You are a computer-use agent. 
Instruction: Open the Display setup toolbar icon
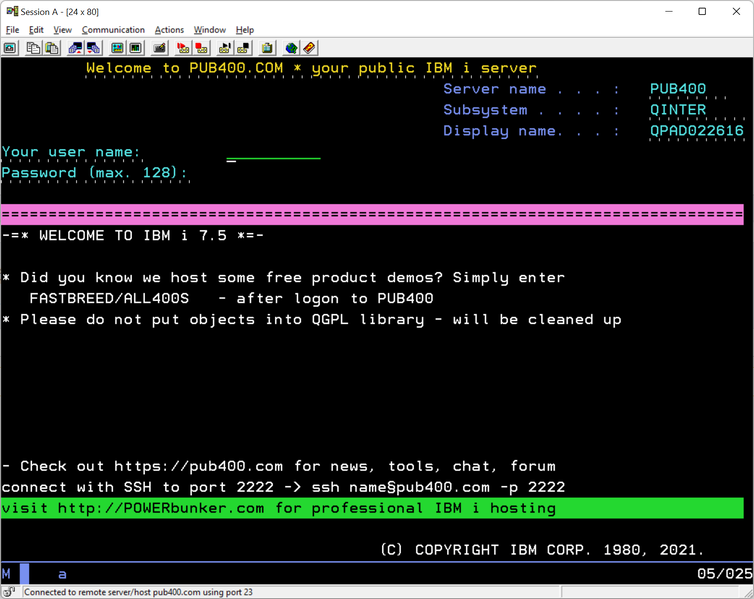coord(117,48)
